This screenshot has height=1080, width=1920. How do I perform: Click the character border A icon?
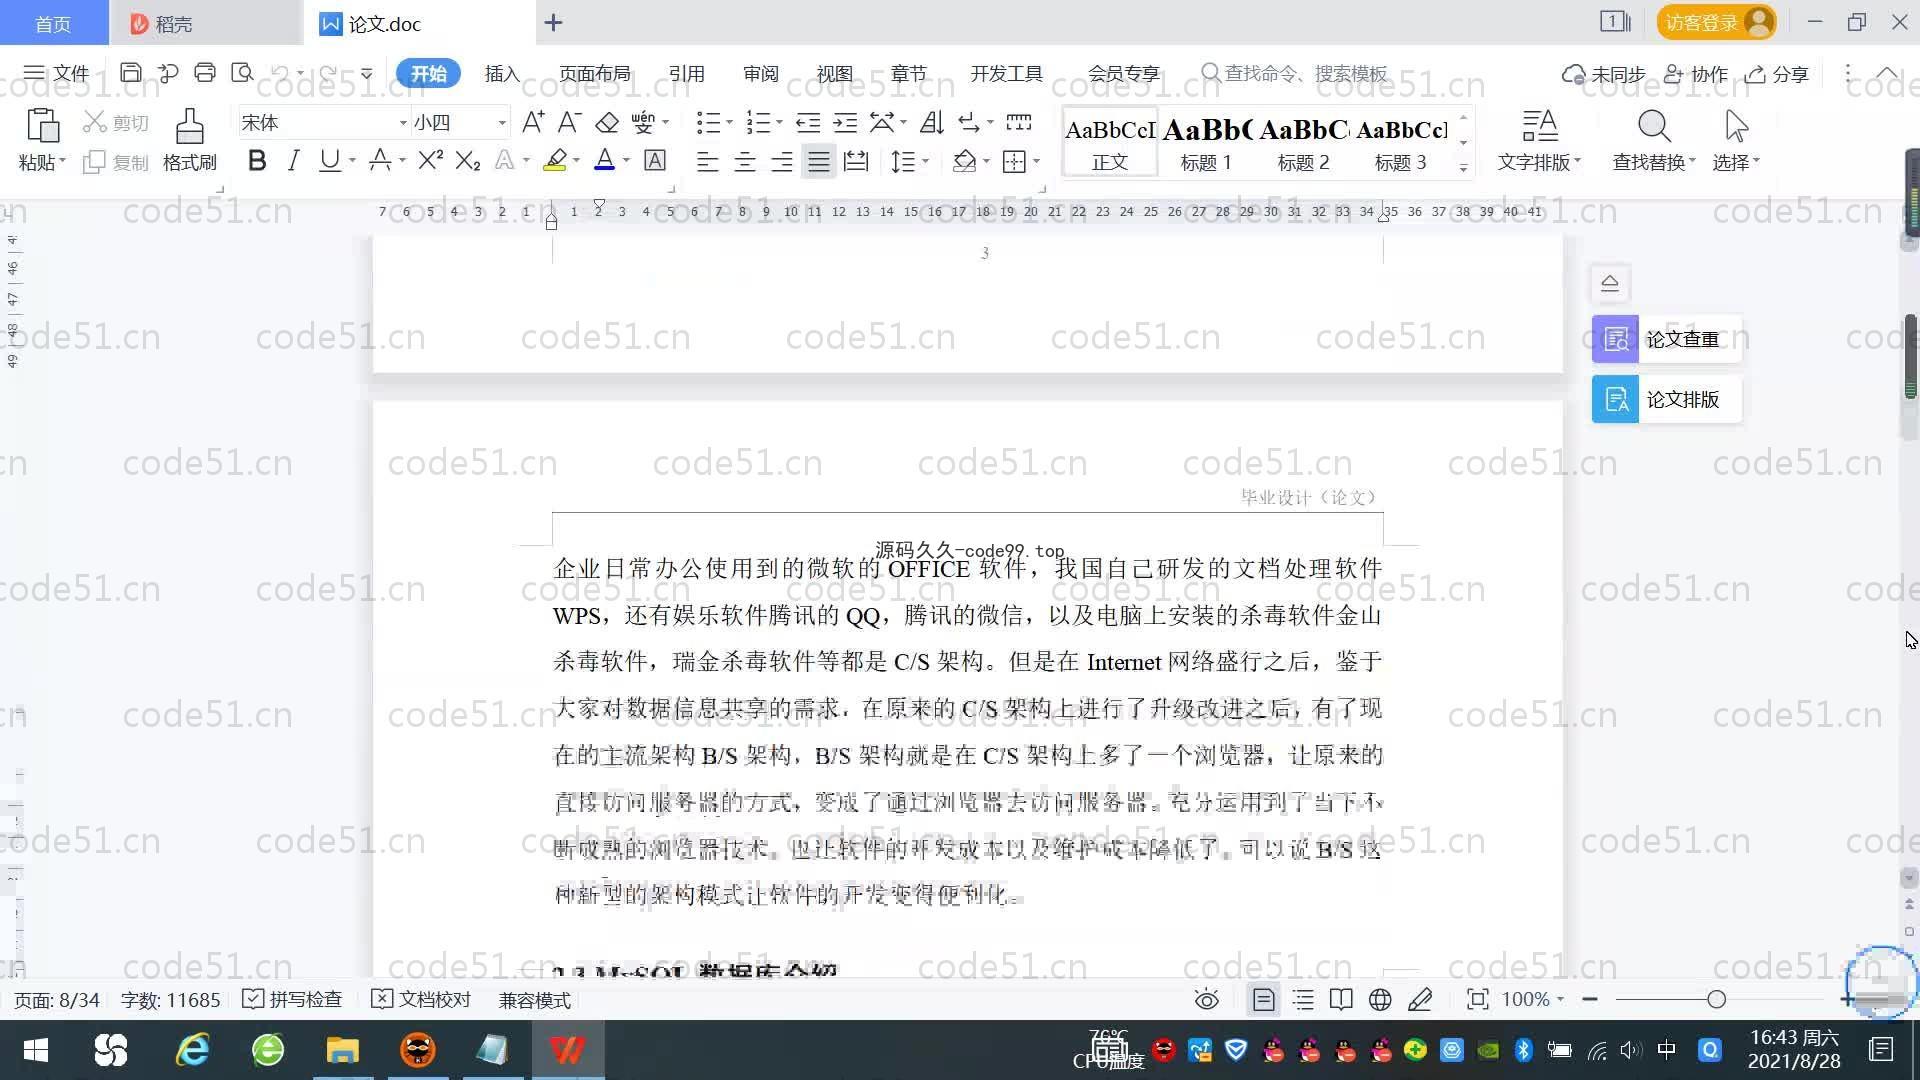pyautogui.click(x=655, y=160)
